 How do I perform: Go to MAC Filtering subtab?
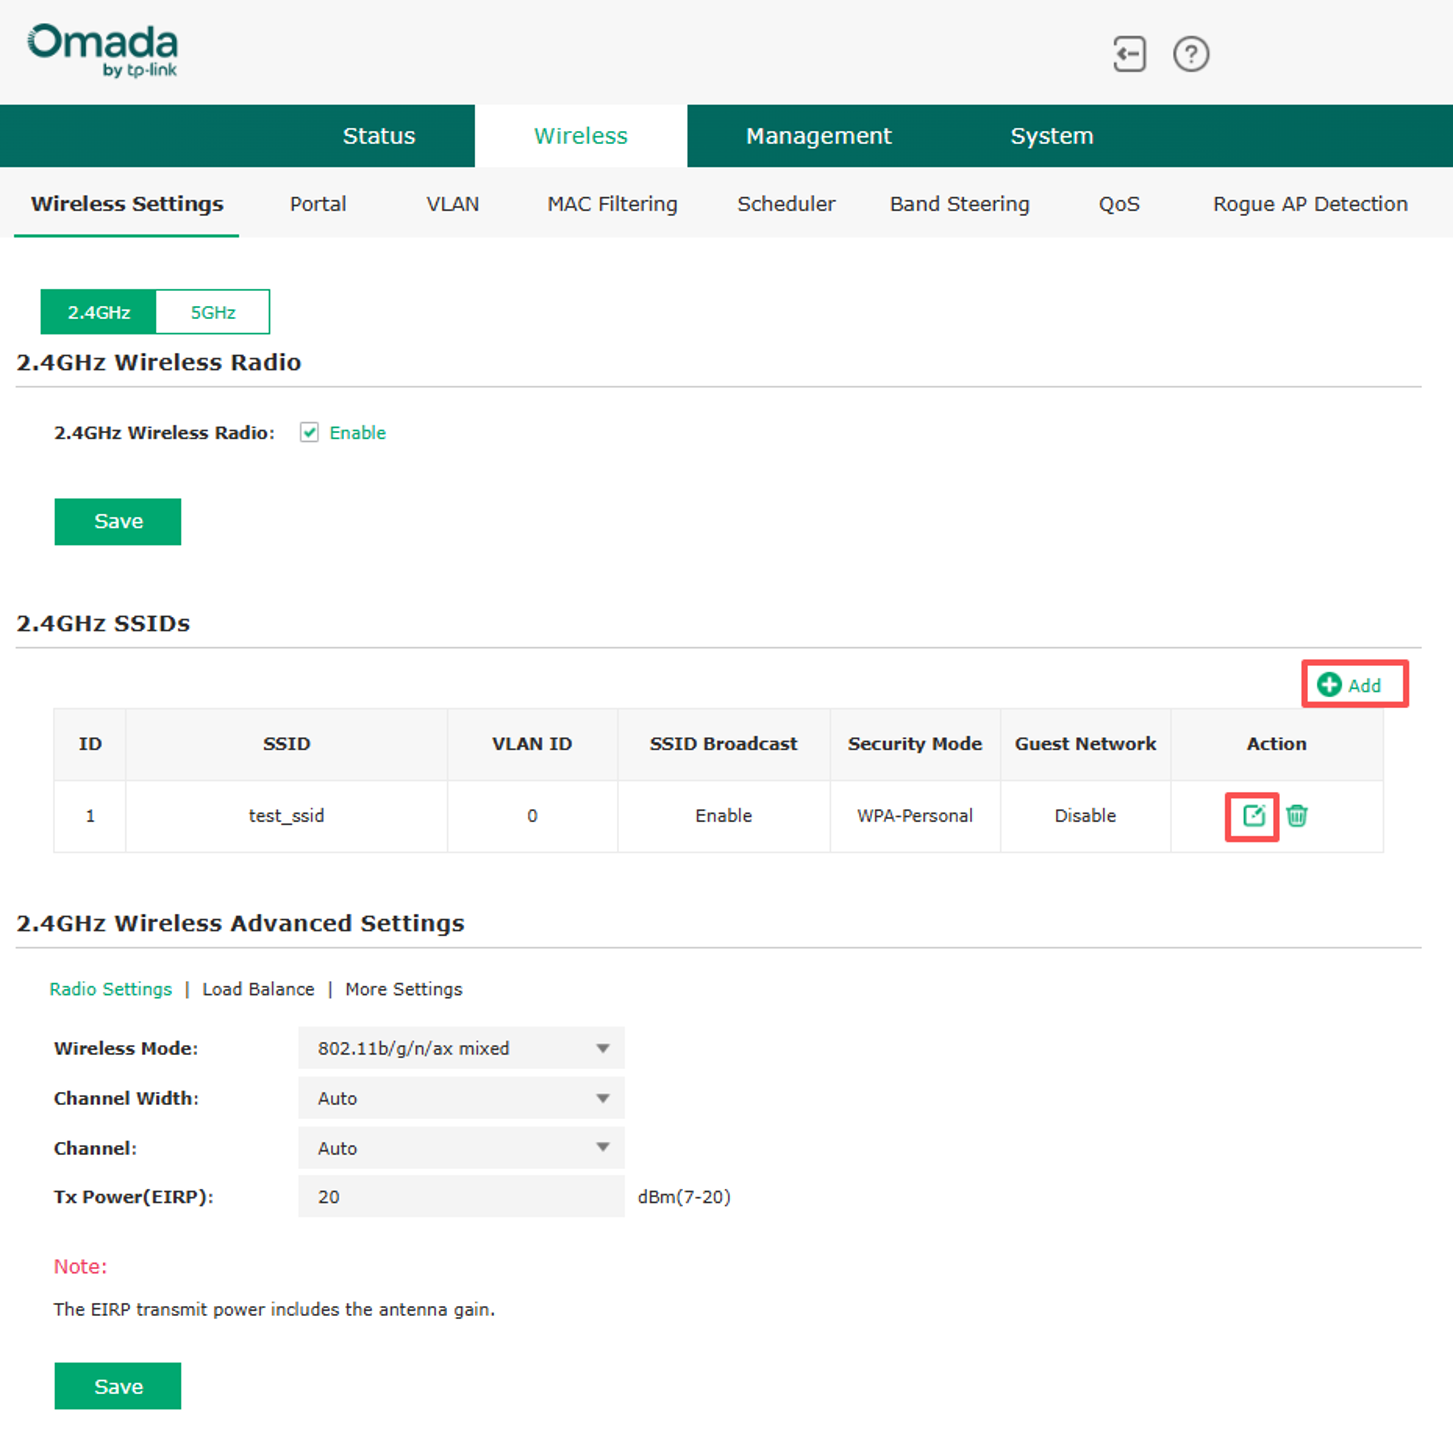(x=612, y=204)
